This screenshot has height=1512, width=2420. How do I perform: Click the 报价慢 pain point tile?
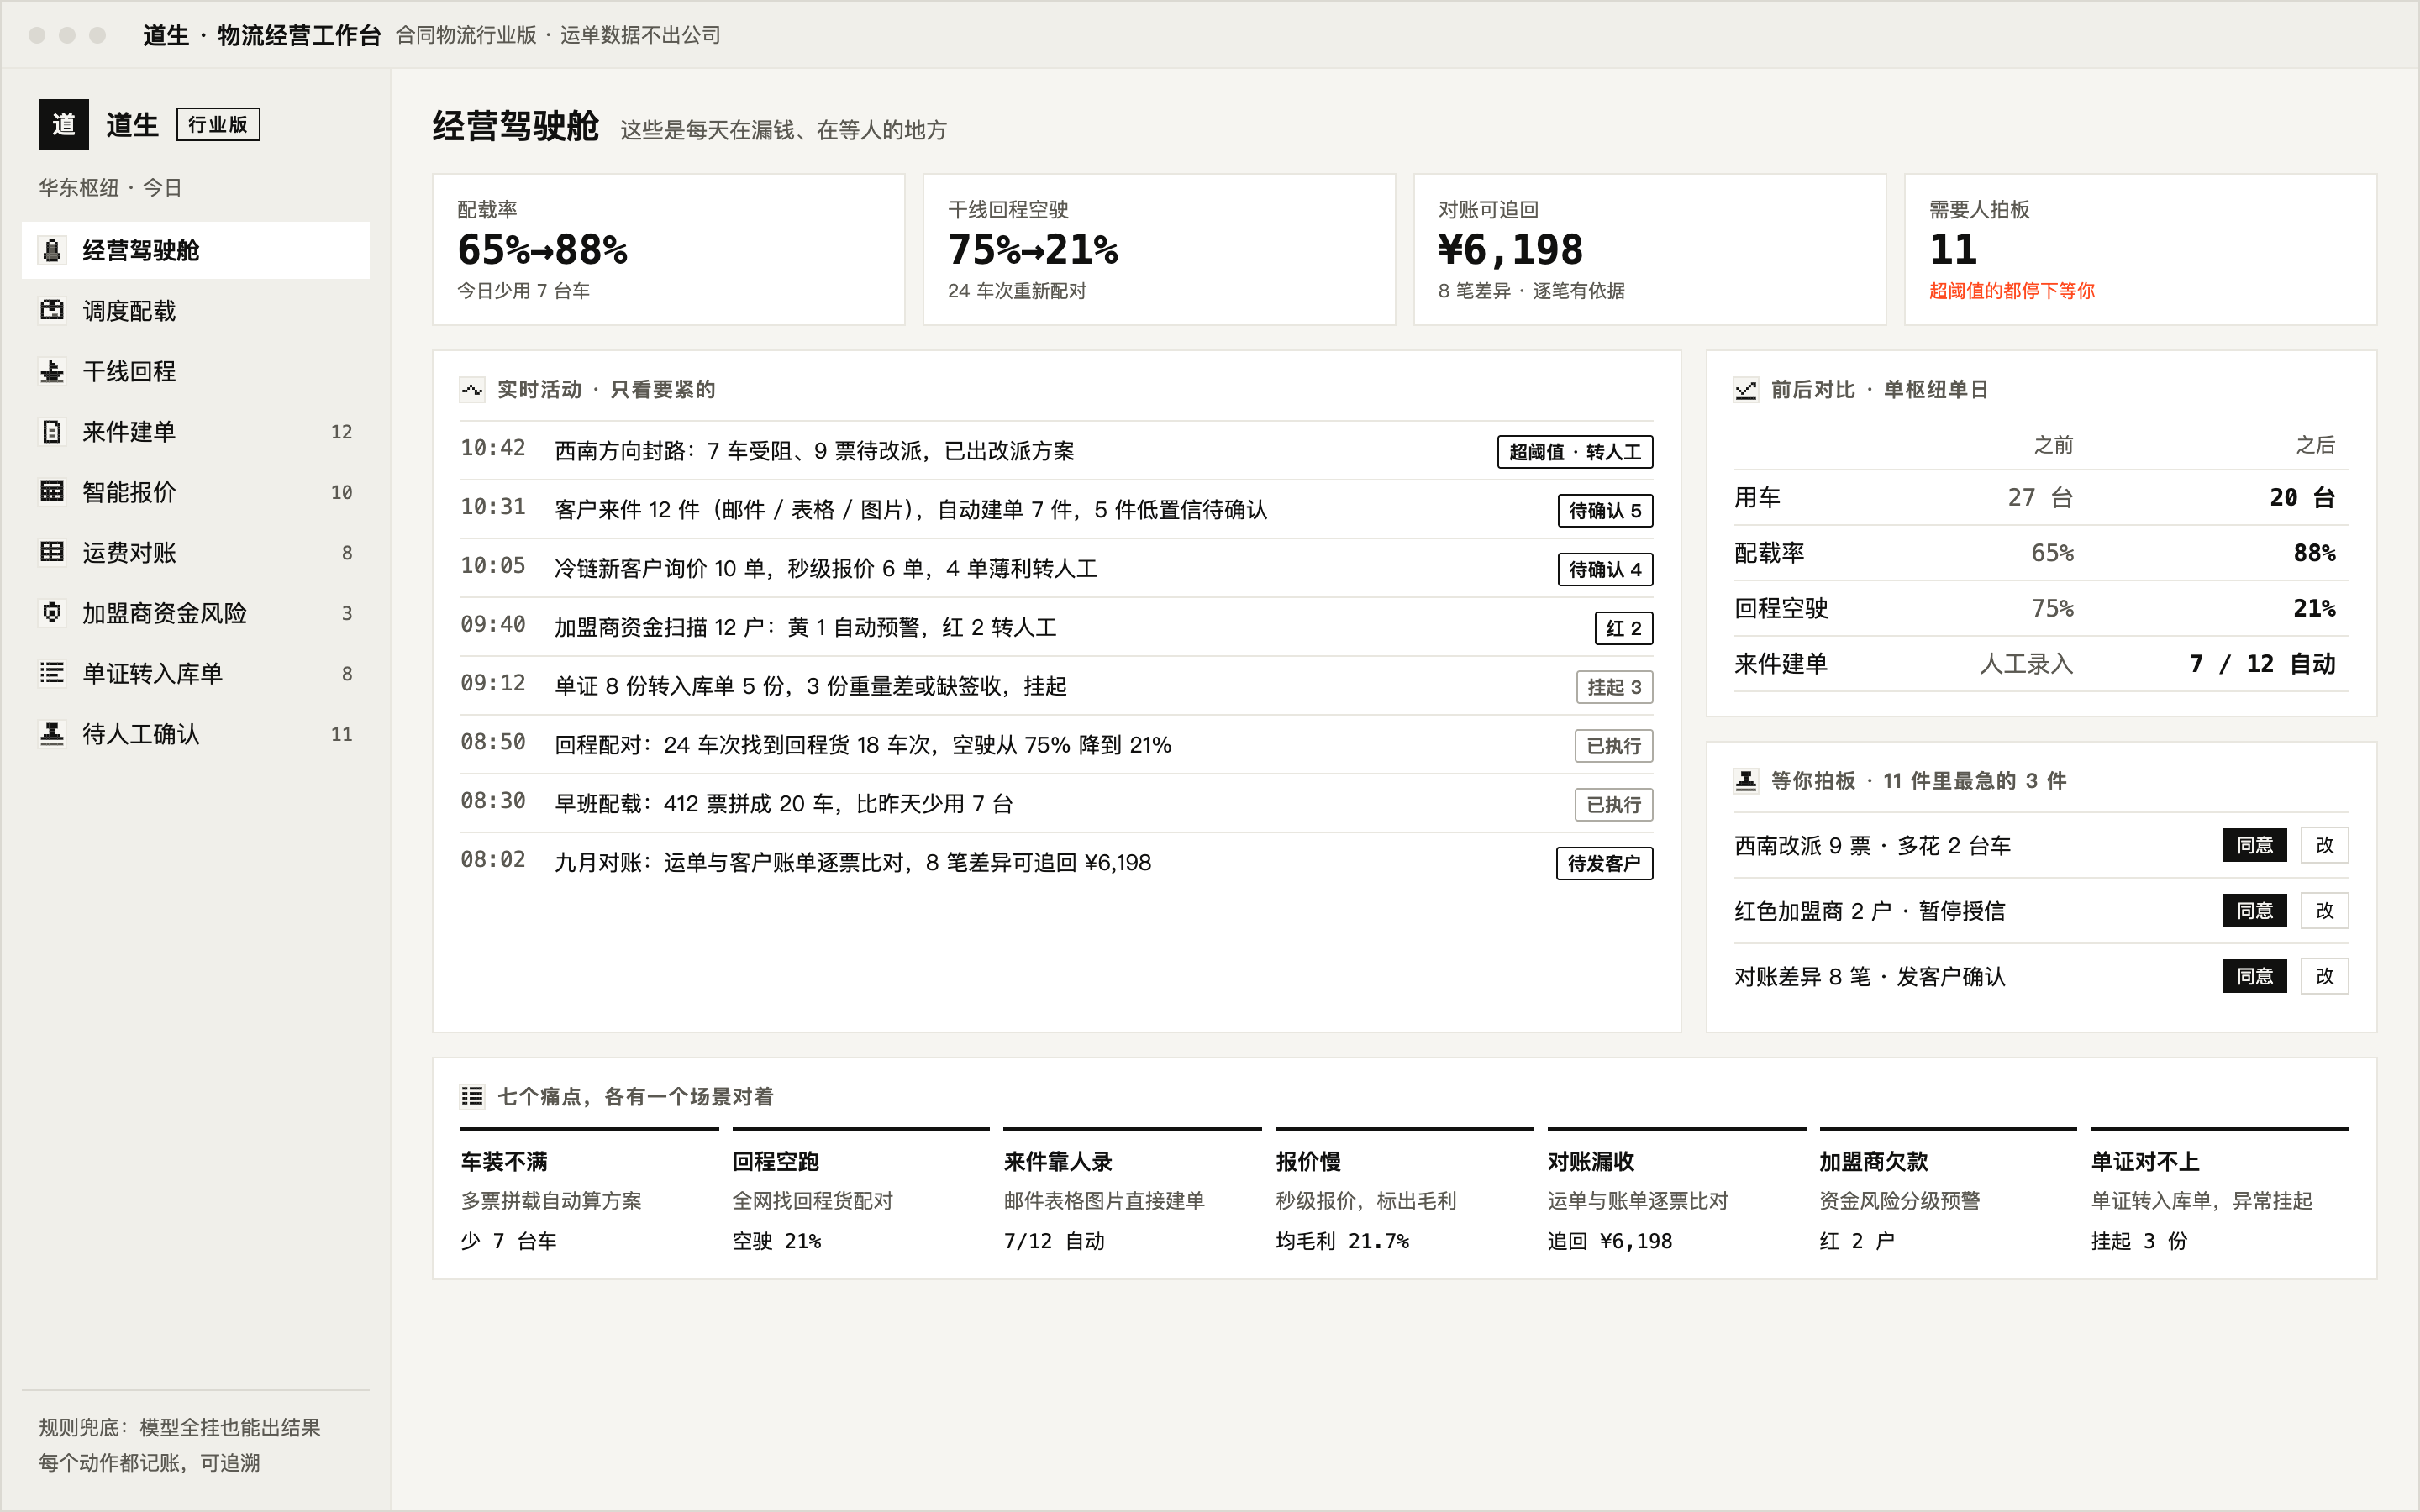click(1404, 1191)
